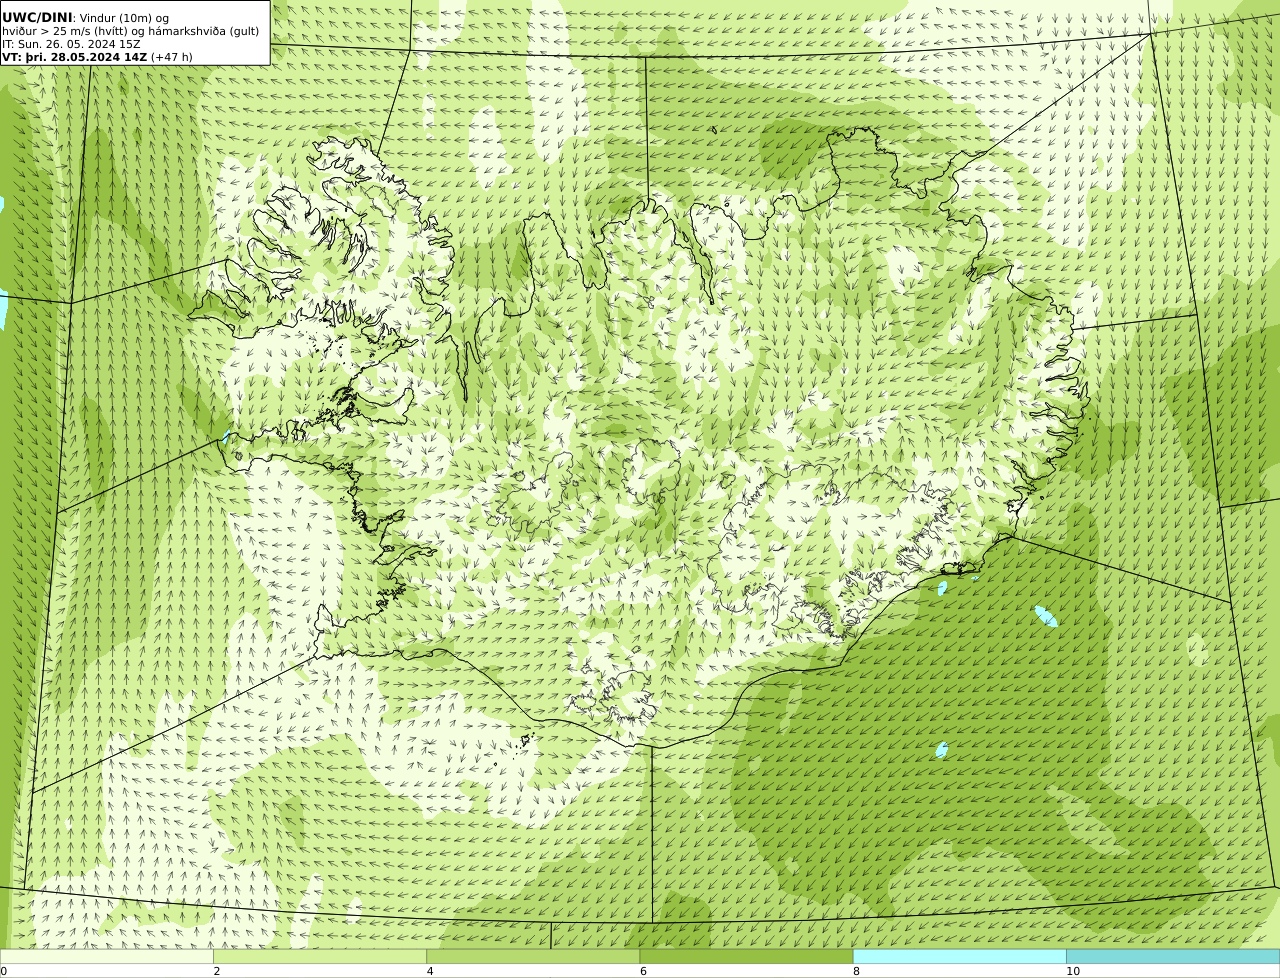Click the 8–10 m/s light cyan legend swatch
Screen dimensions: 1280x978
coord(960,956)
